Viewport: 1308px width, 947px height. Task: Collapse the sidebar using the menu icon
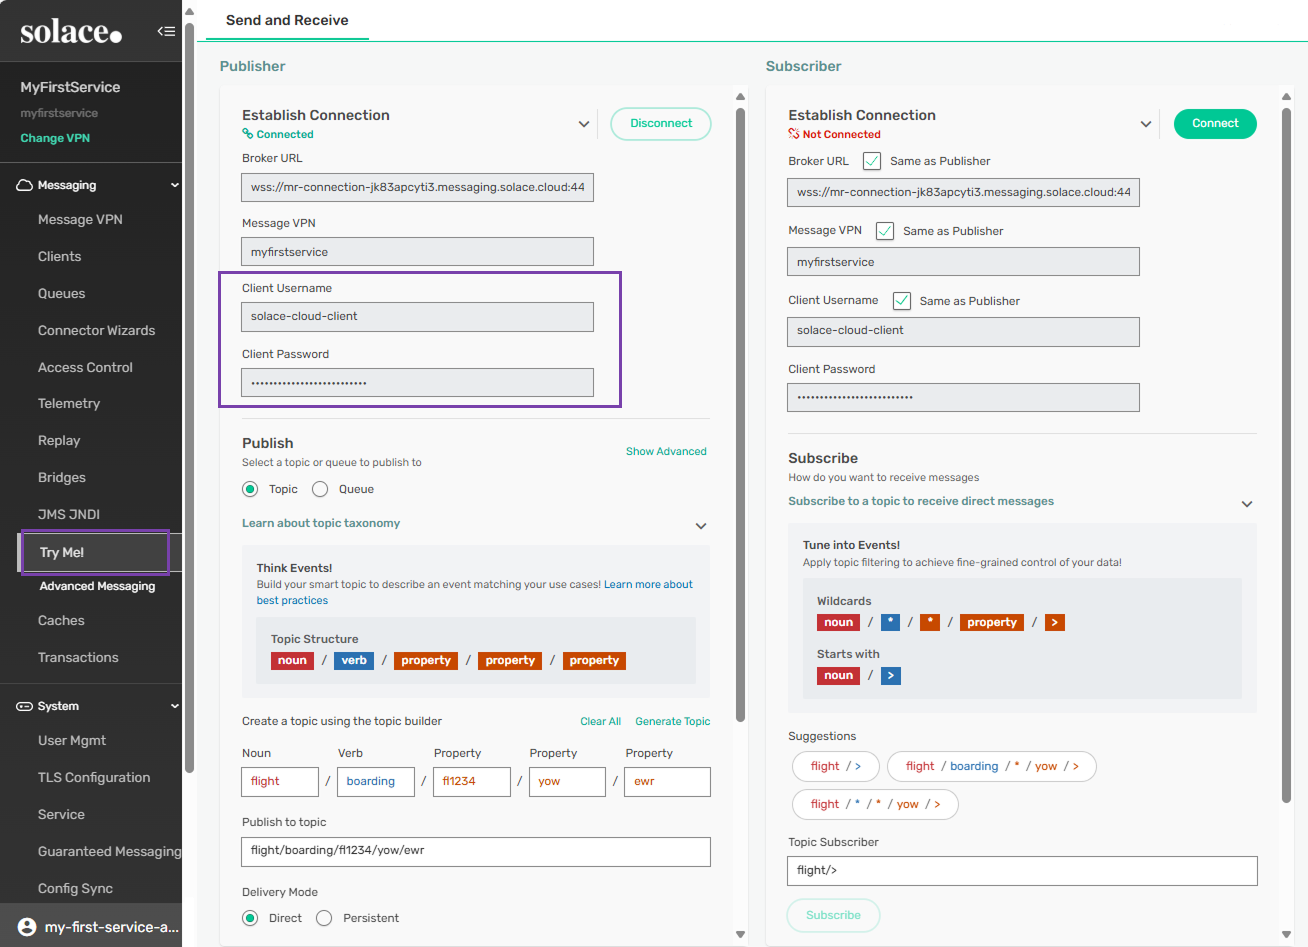166,31
